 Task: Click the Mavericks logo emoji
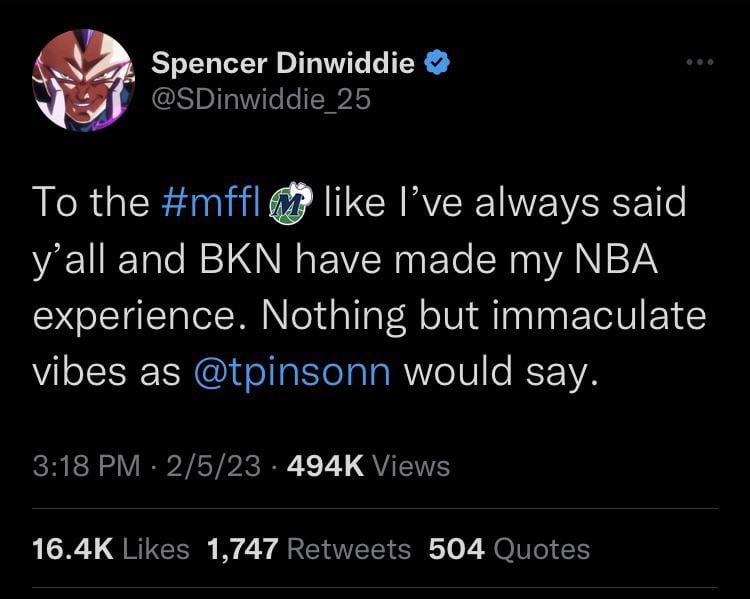tap(290, 204)
